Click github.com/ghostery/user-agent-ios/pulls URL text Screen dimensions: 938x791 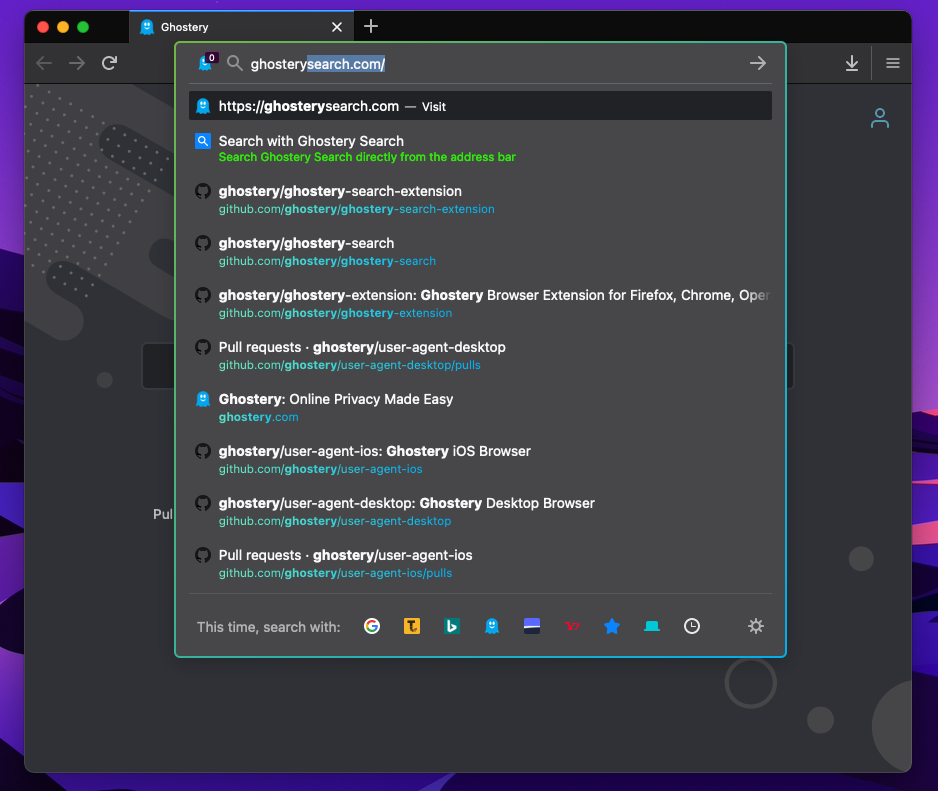coord(336,573)
